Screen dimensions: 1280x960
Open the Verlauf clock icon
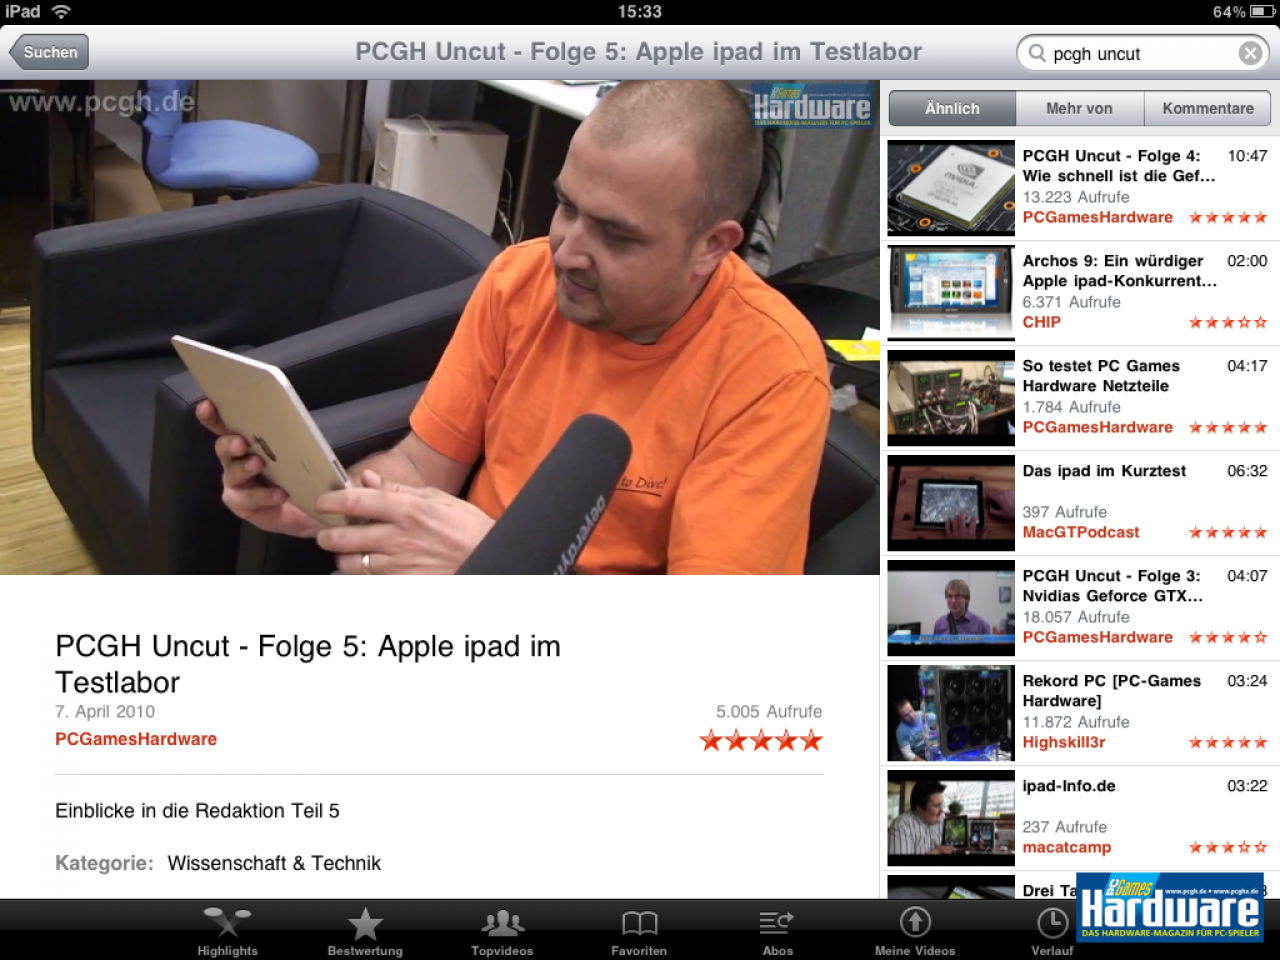[x=1052, y=922]
